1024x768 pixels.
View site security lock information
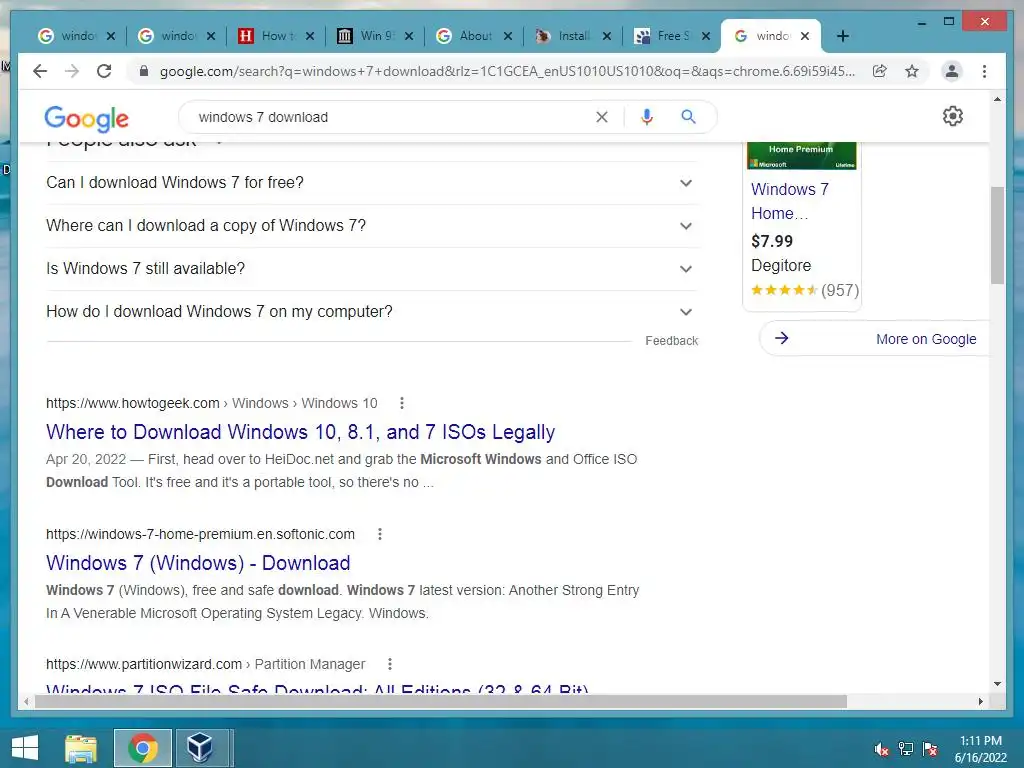(x=144, y=71)
